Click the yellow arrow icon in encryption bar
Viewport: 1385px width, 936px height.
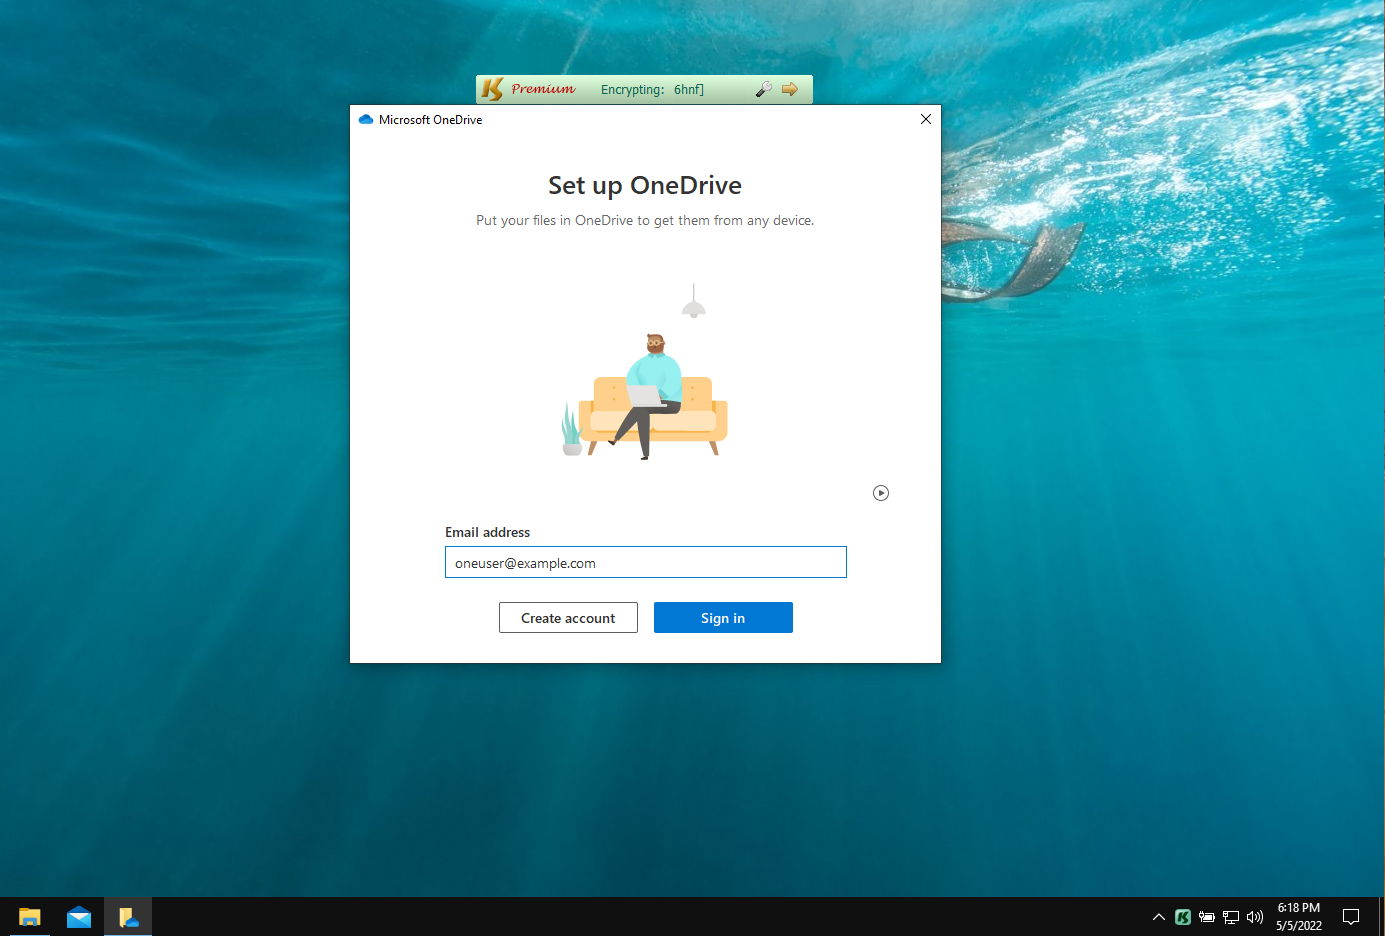coord(790,89)
